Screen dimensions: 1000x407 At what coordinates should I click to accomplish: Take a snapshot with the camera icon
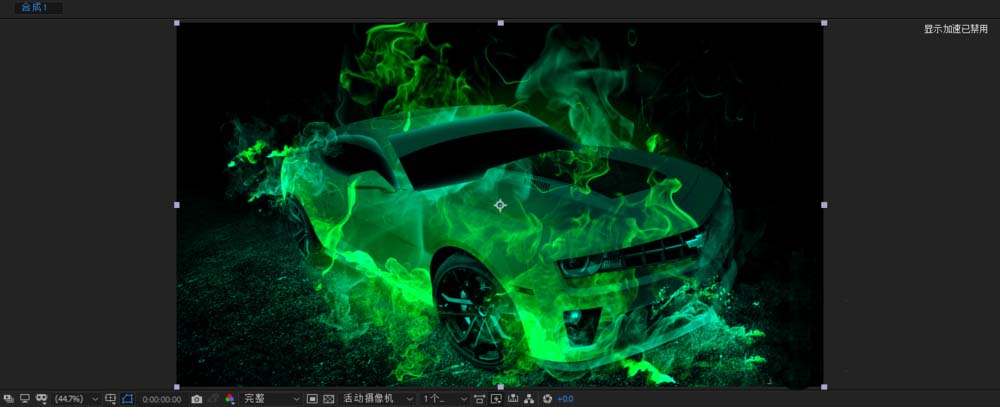197,398
